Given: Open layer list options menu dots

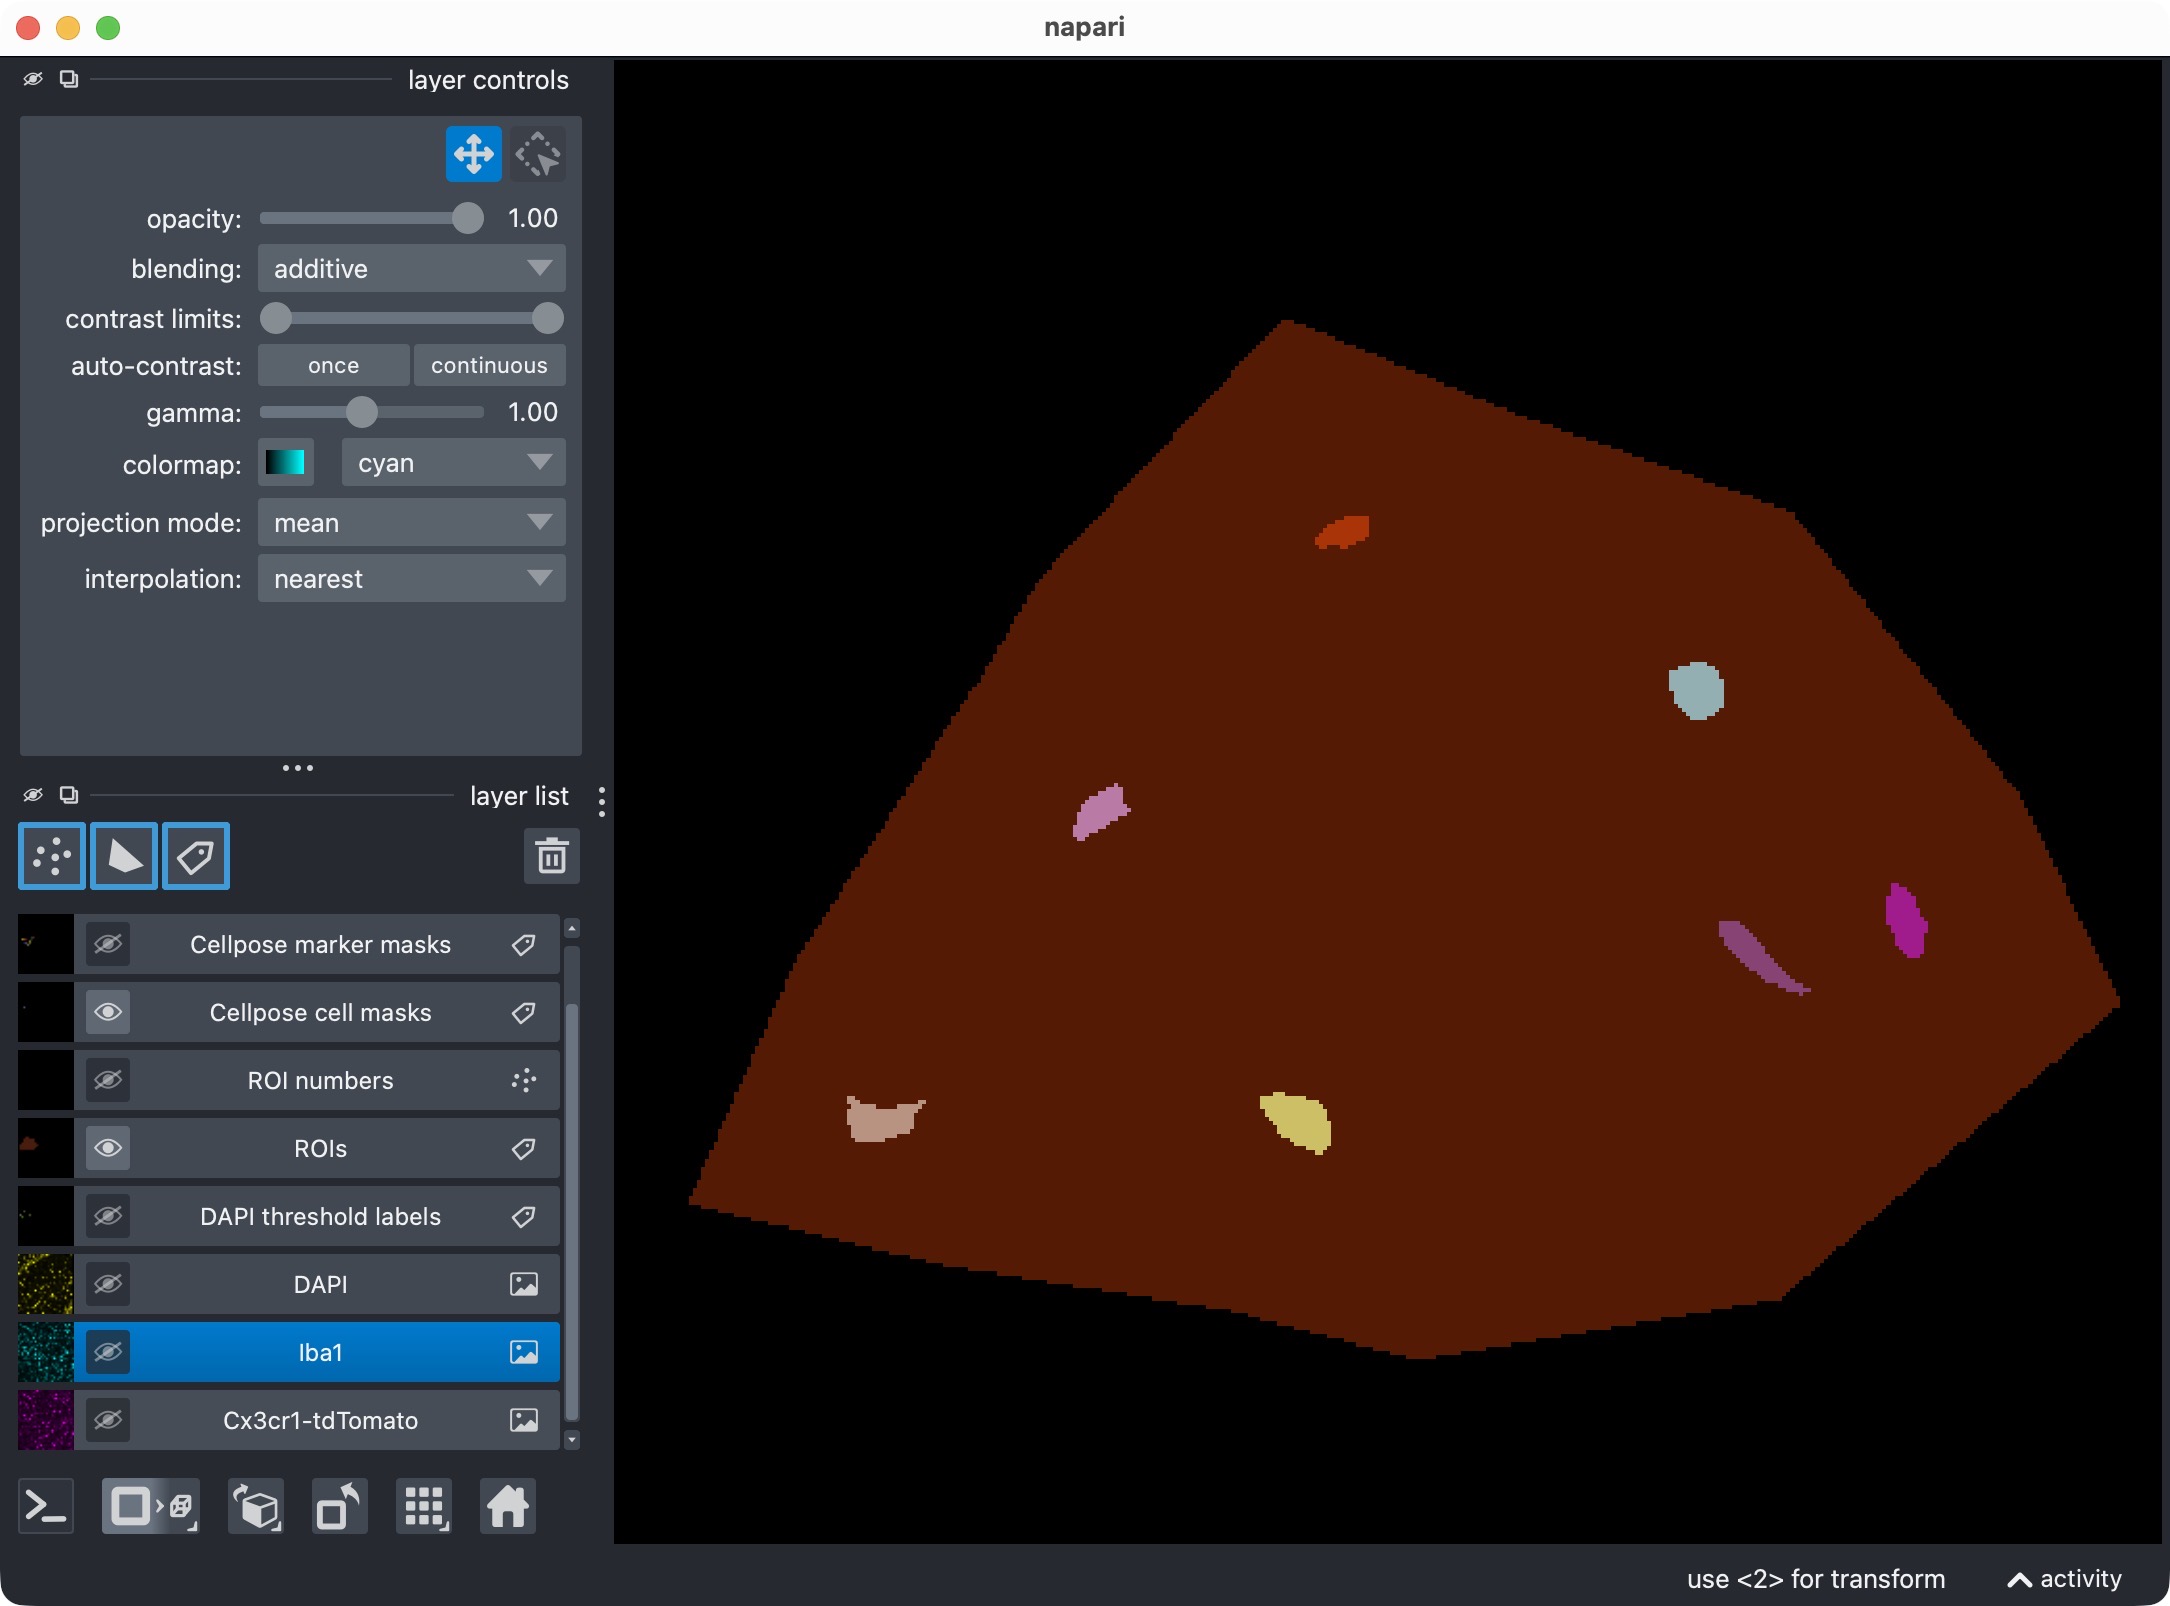Looking at the screenshot, I should (x=601, y=801).
